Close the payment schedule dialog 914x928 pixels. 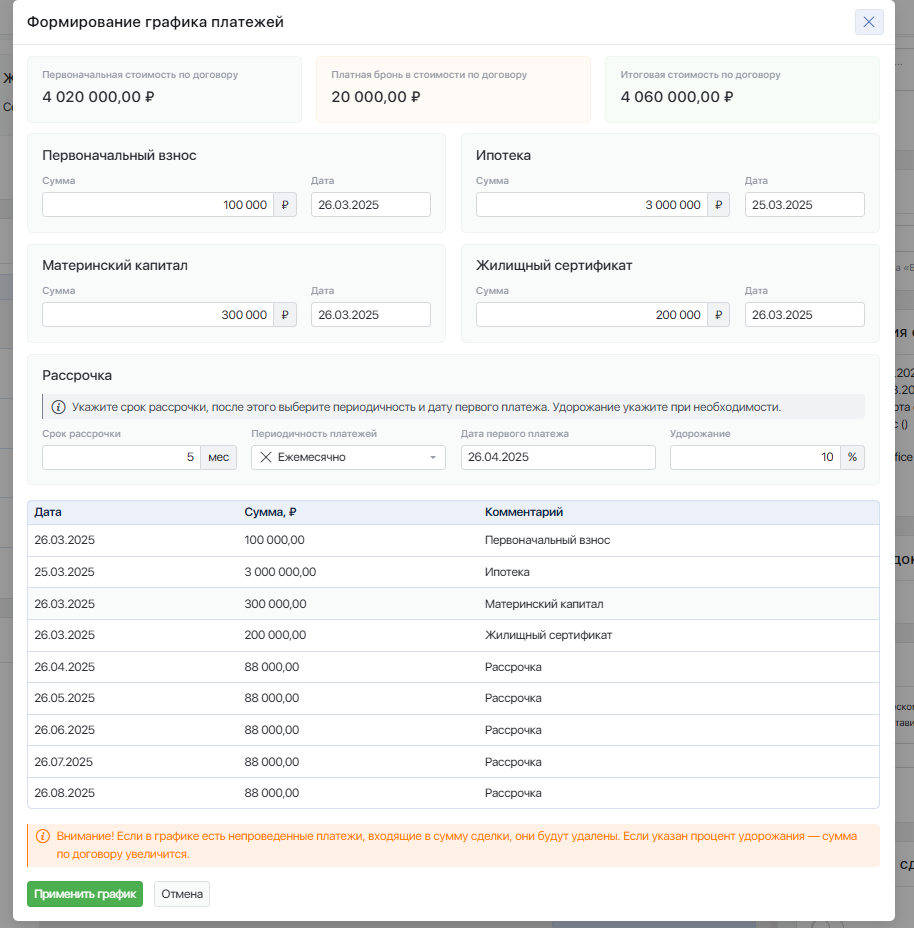click(x=868, y=22)
